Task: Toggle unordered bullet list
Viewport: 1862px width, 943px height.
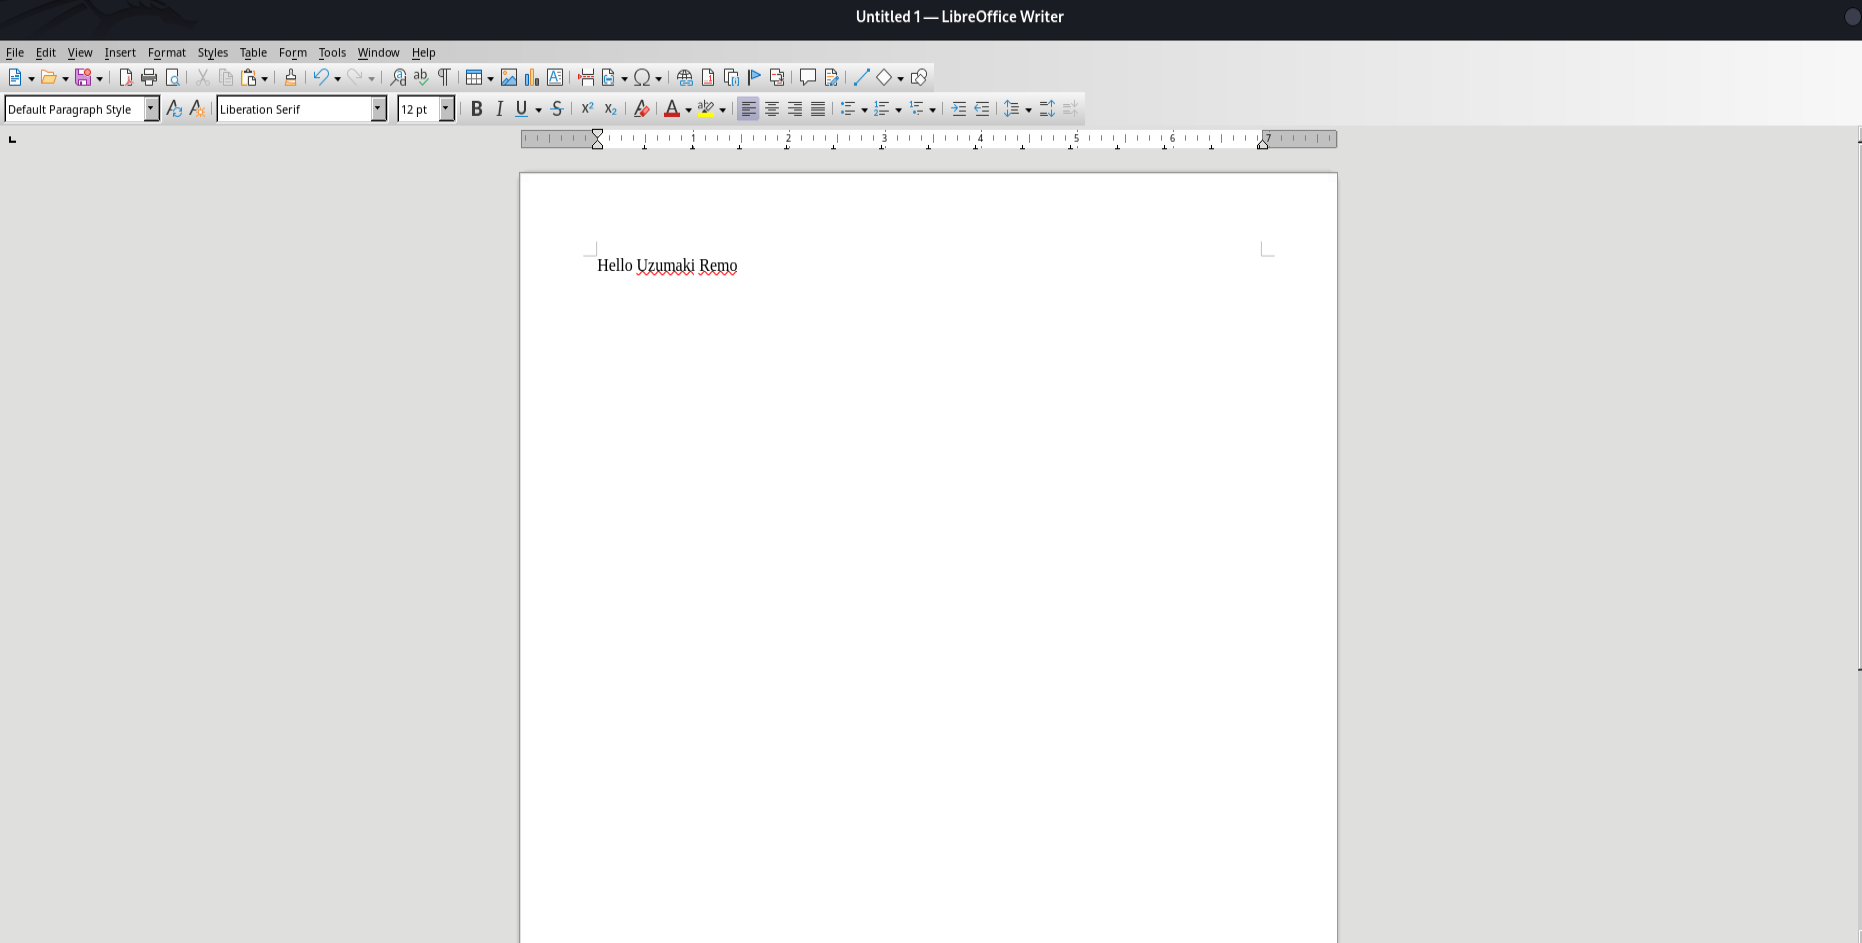Action: coord(848,109)
